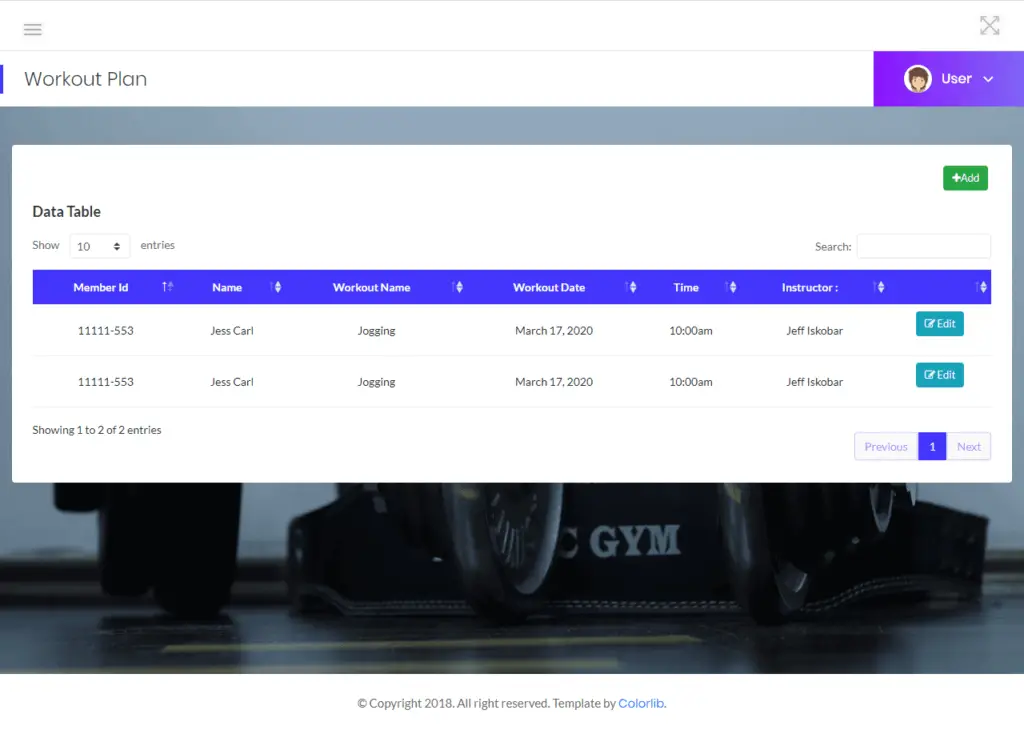The height and width of the screenshot is (730, 1024).
Task: Click the Next pagination button
Action: tap(968, 446)
